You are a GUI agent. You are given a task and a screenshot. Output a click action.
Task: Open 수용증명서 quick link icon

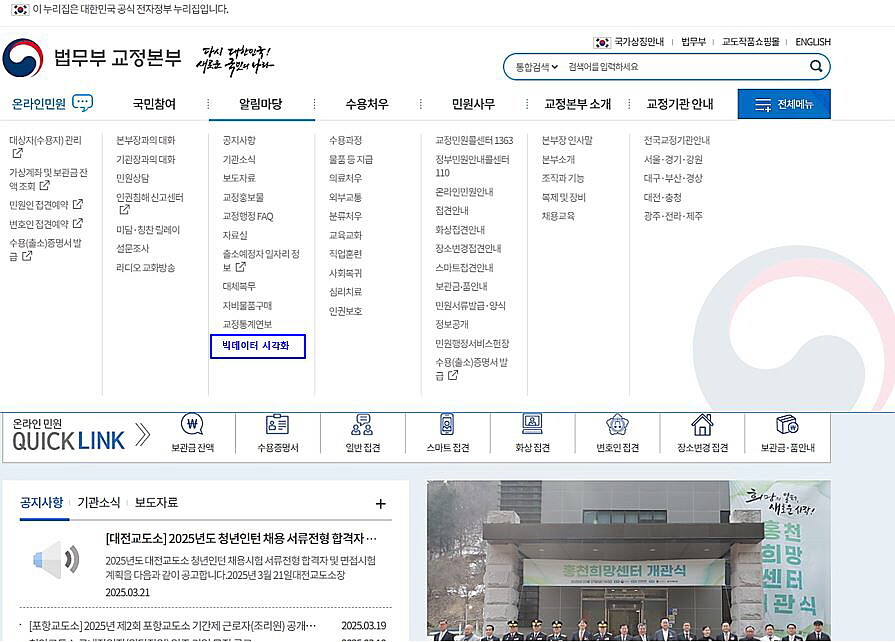pyautogui.click(x=277, y=426)
